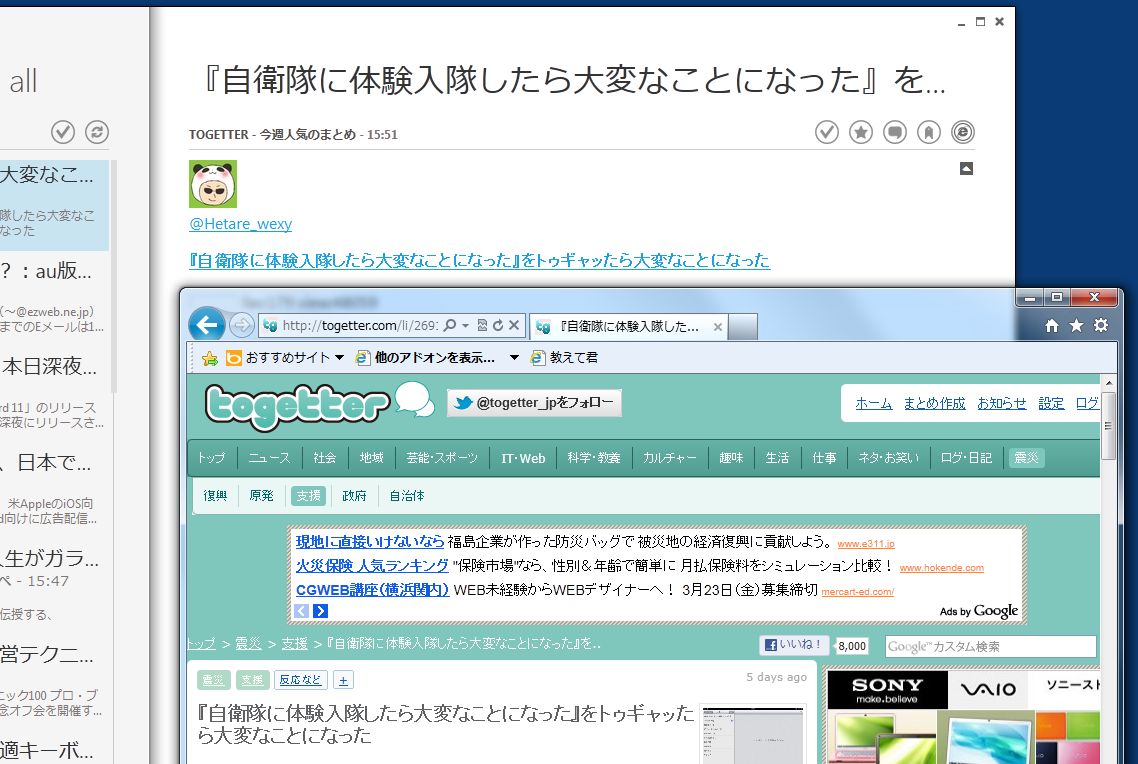The image size is (1138, 764).
Task: Click the Sony VAIO advertisement banner
Action: point(962,715)
